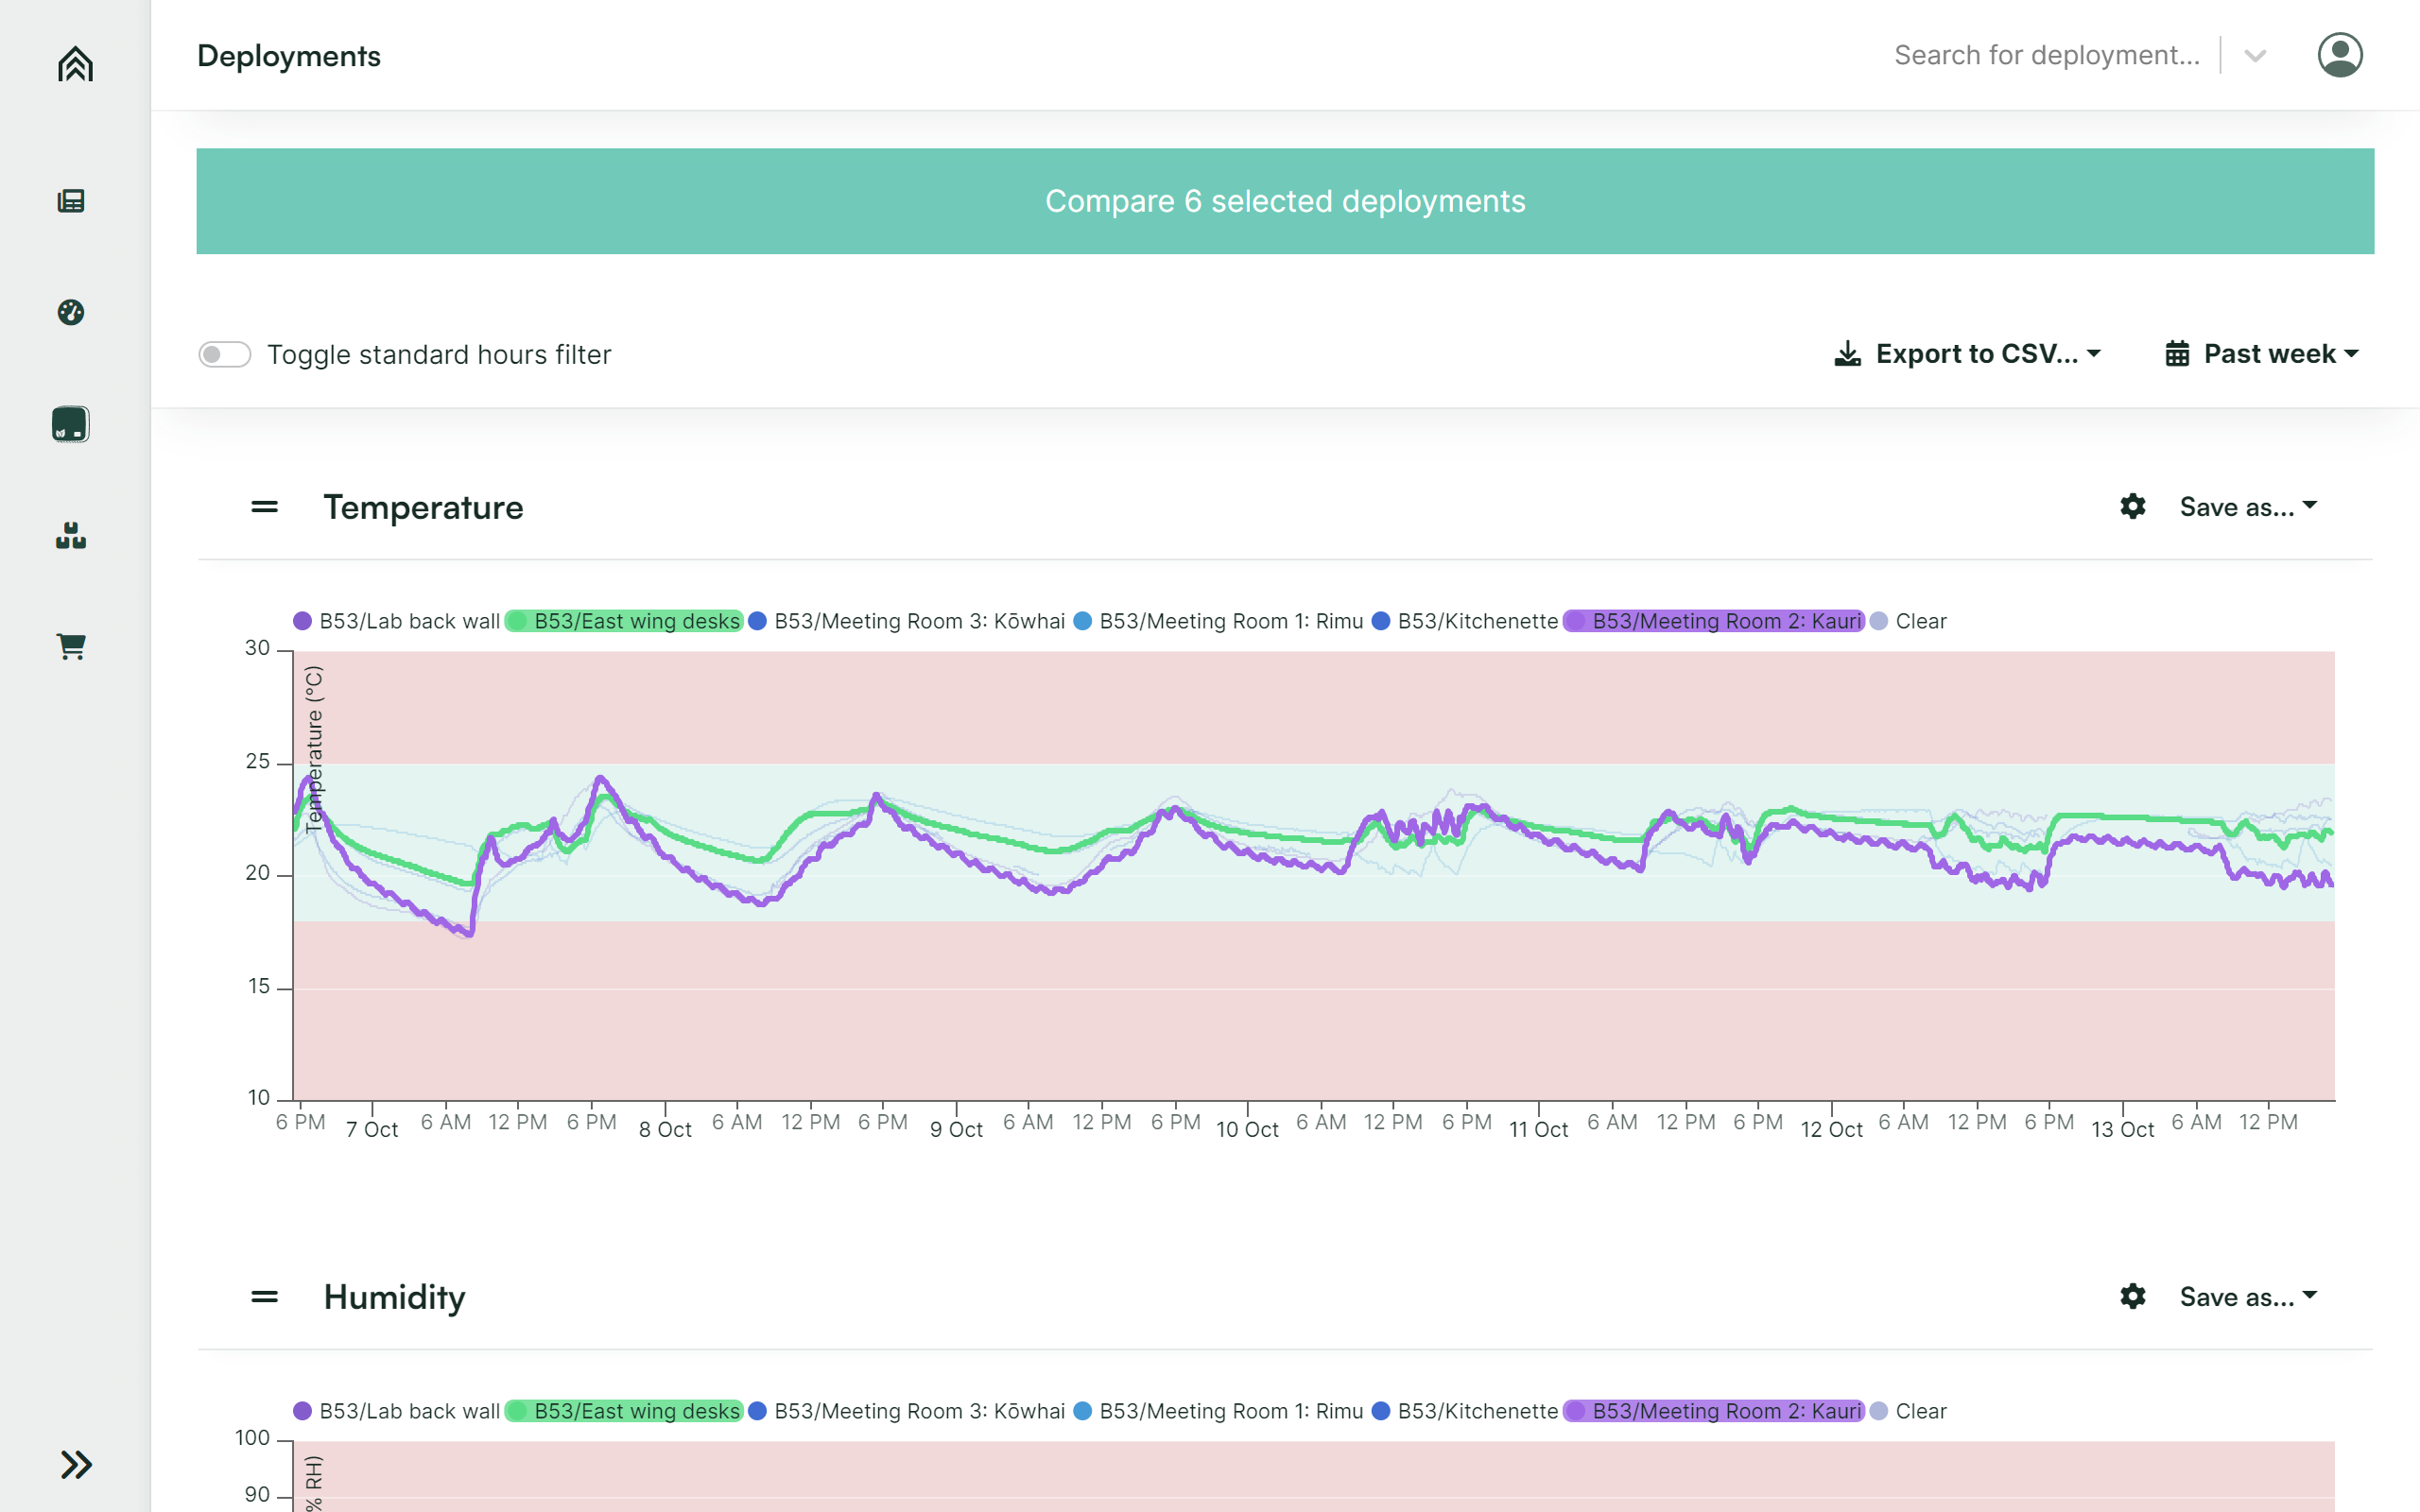Expand Temperature Save as menu

coord(2247,507)
